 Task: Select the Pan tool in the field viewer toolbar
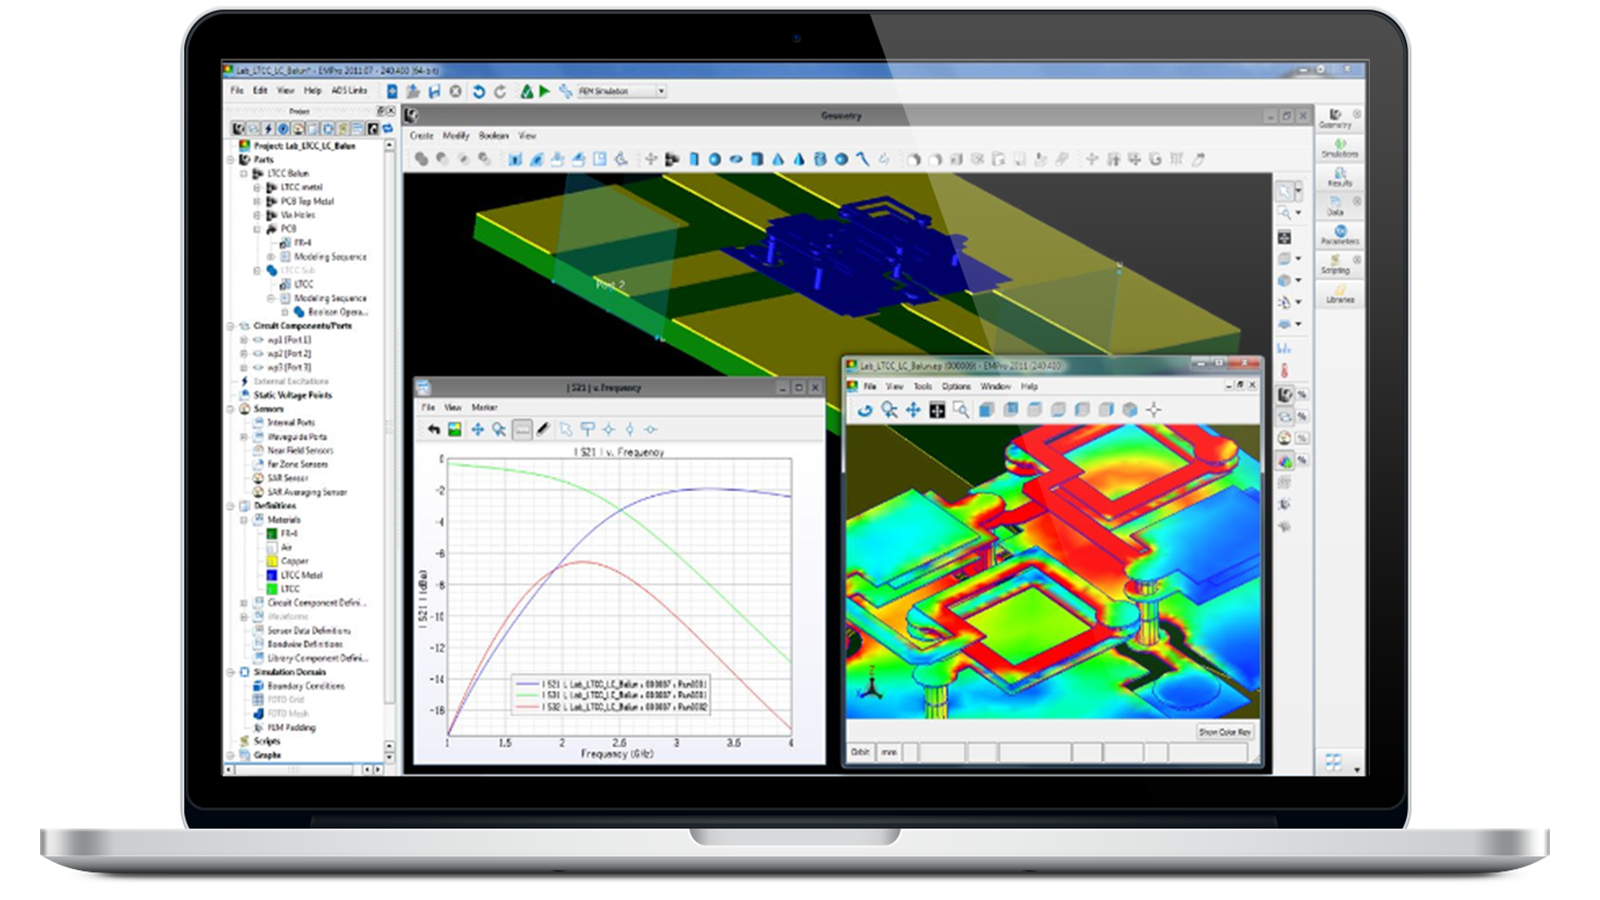914,409
